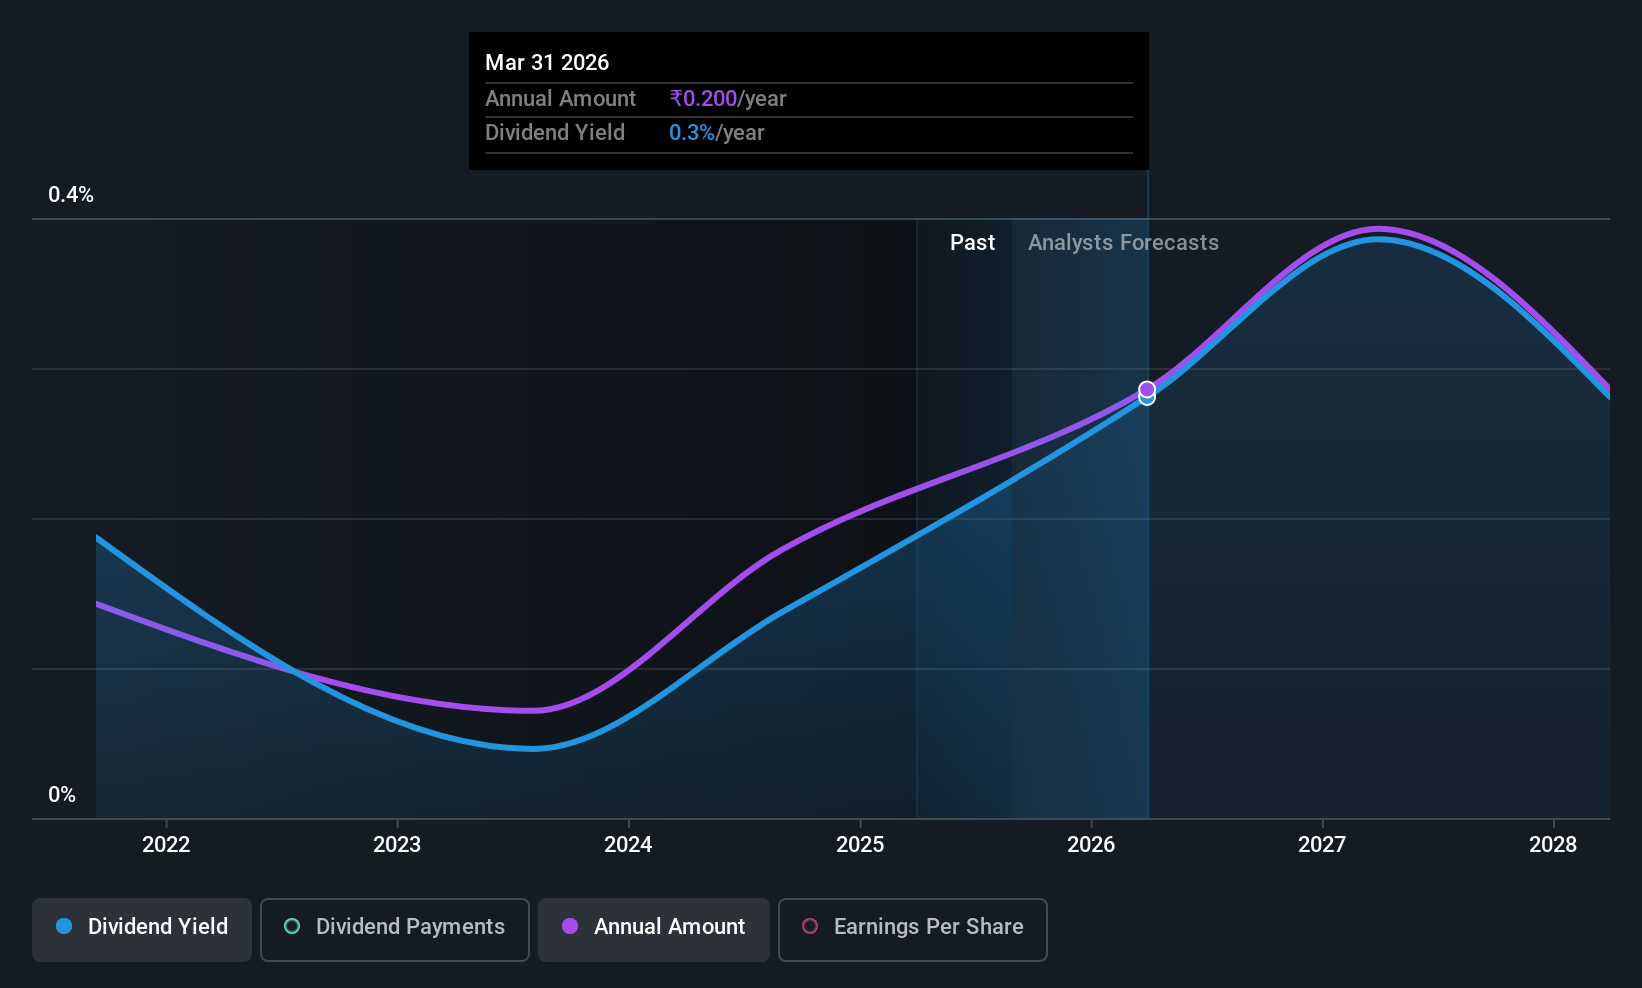Click the 0.4% y-axis label
The image size is (1642, 988).
click(71, 195)
